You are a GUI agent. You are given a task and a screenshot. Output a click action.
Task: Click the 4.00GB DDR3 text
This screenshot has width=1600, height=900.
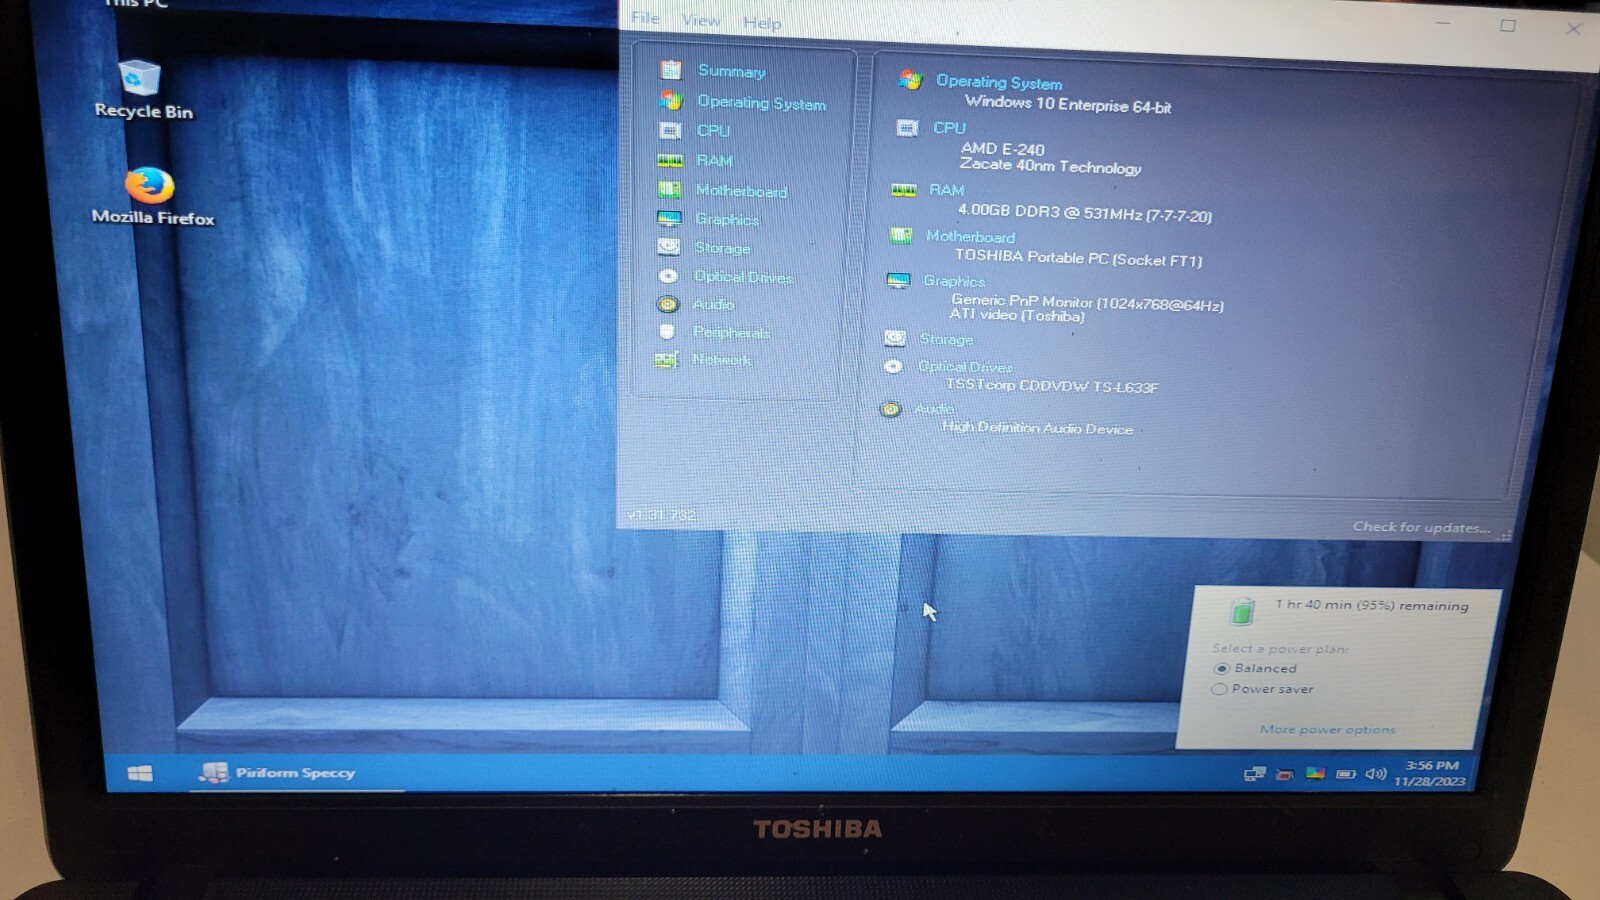pyautogui.click(x=1085, y=212)
